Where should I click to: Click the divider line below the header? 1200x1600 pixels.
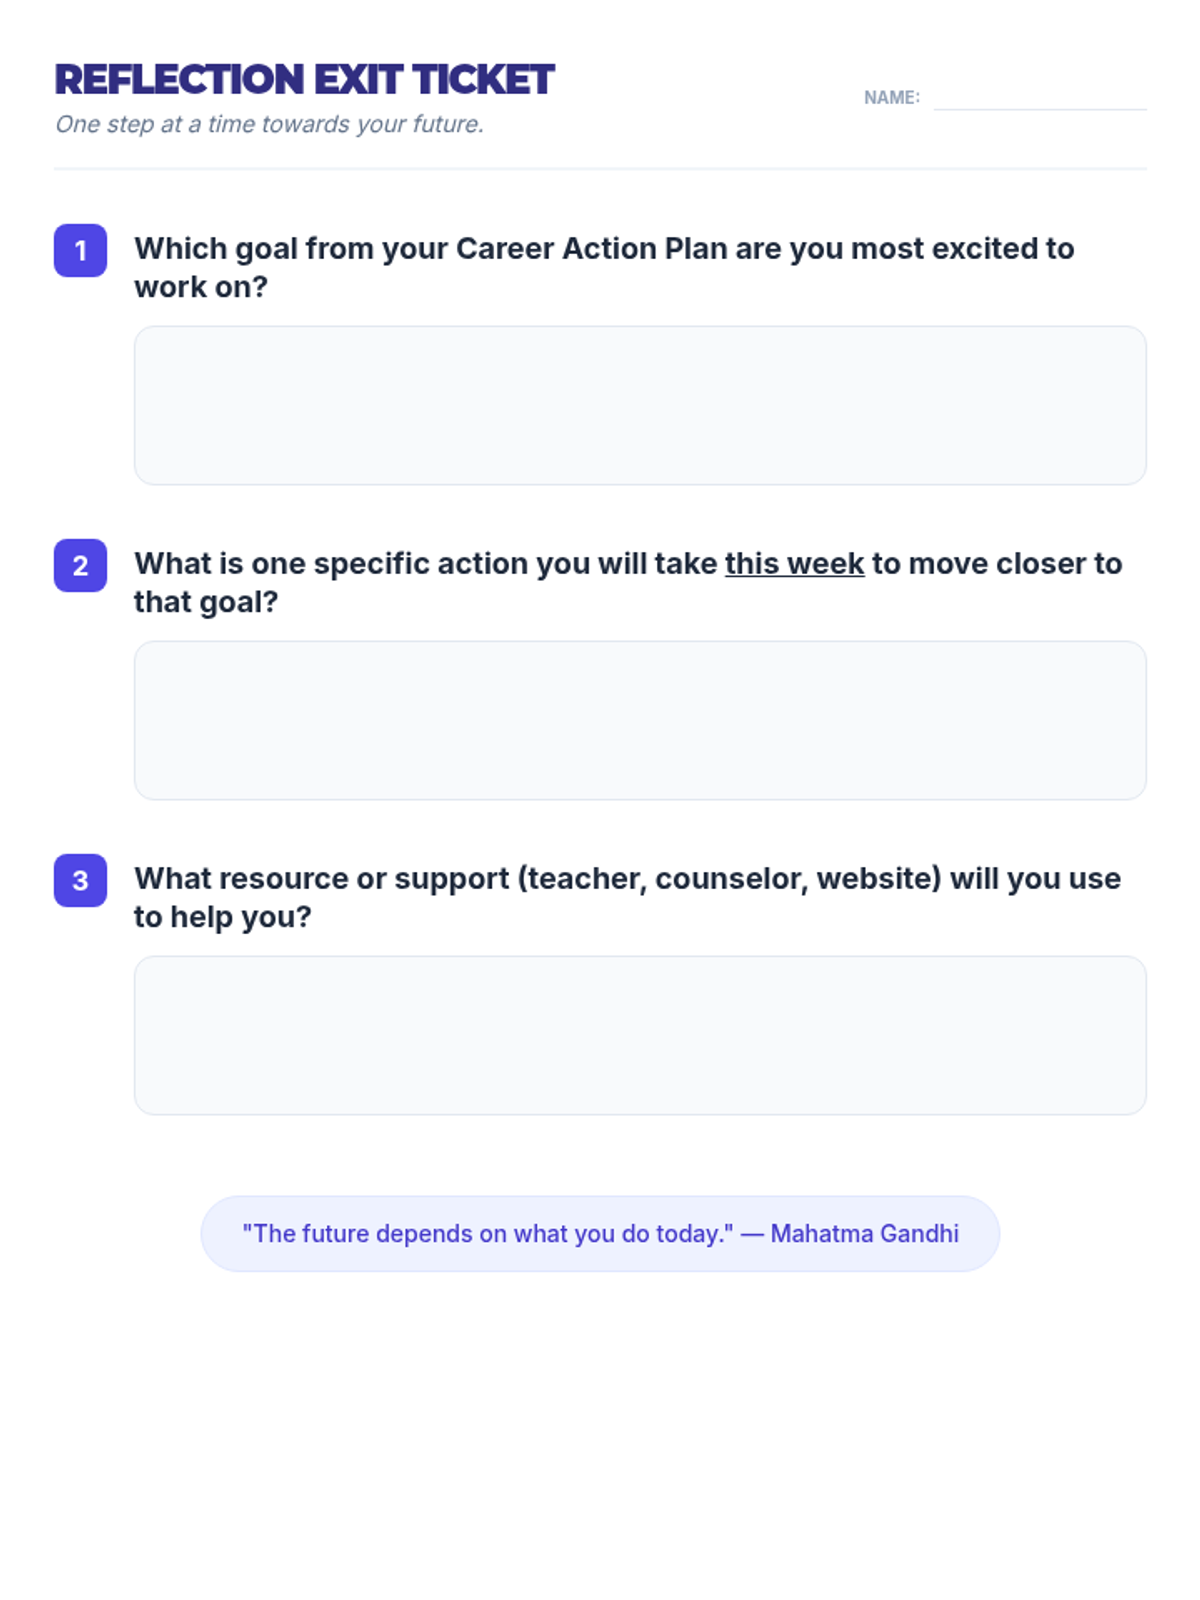tap(600, 168)
